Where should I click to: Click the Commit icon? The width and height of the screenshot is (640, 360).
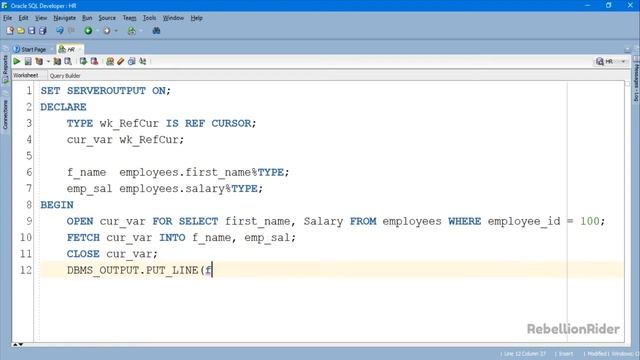[x=83, y=61]
